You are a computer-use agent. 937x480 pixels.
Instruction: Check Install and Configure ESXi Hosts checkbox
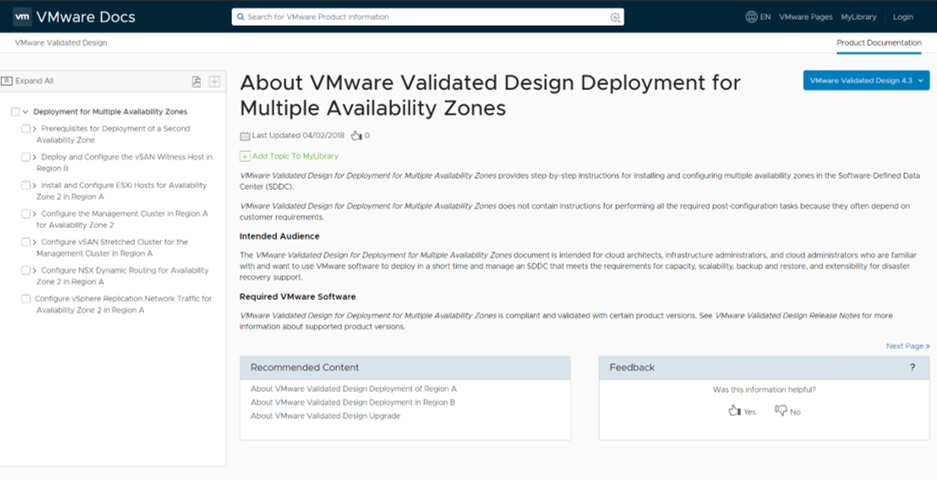click(26, 185)
